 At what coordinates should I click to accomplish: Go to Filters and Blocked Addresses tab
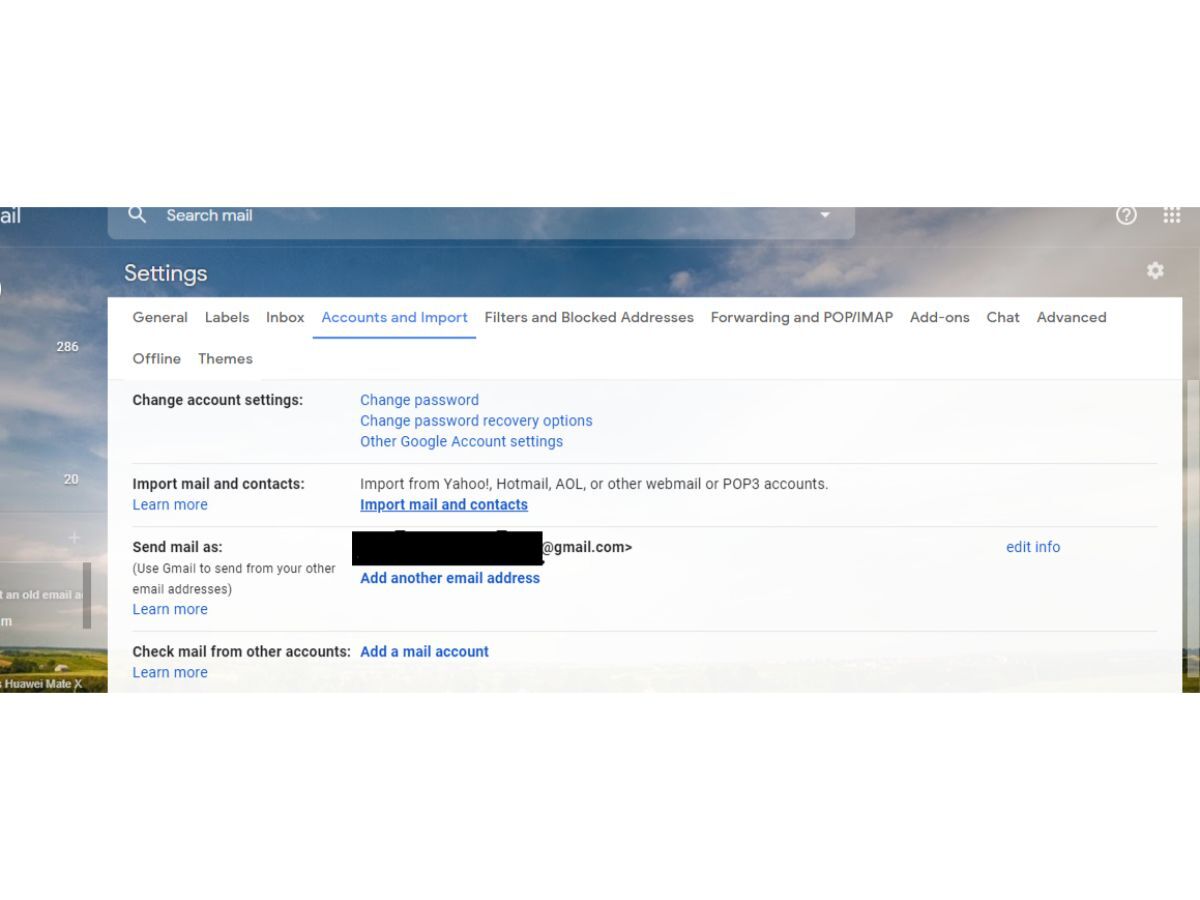[x=589, y=317]
